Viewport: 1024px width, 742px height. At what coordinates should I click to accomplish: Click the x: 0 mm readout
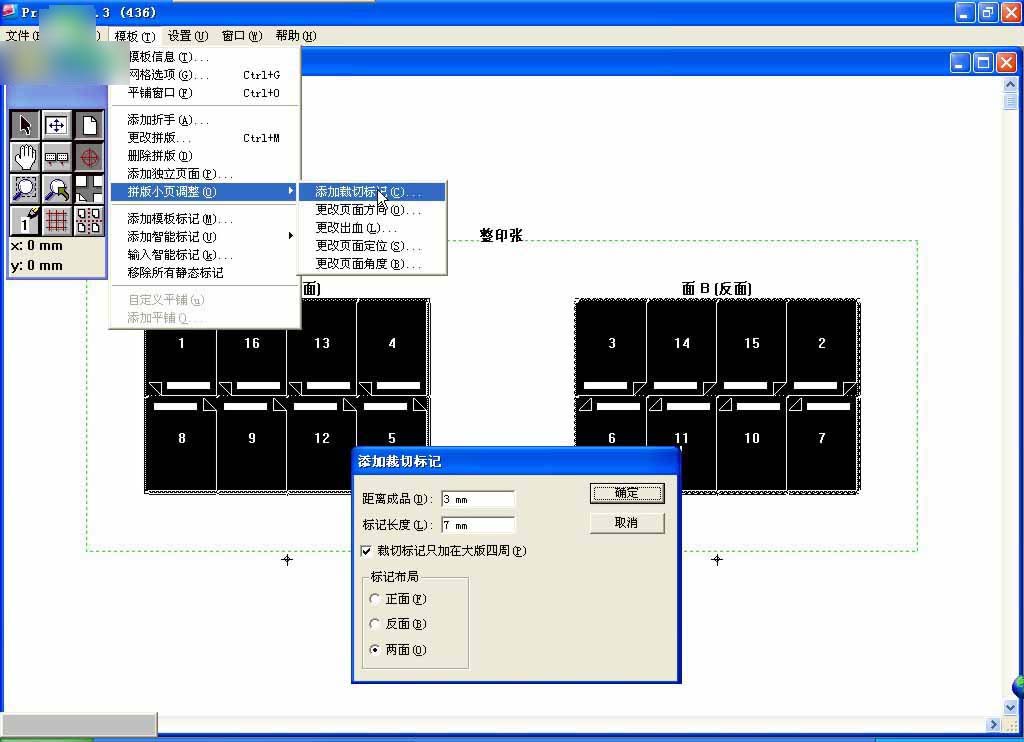tap(37, 246)
